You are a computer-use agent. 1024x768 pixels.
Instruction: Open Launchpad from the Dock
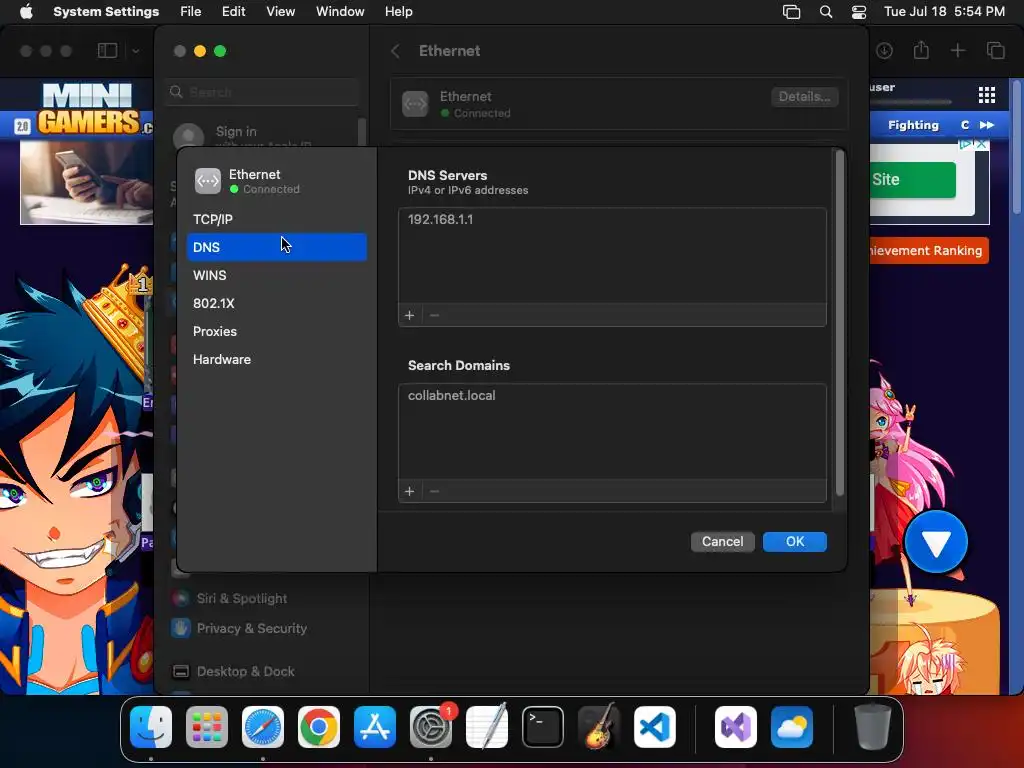[x=206, y=727]
